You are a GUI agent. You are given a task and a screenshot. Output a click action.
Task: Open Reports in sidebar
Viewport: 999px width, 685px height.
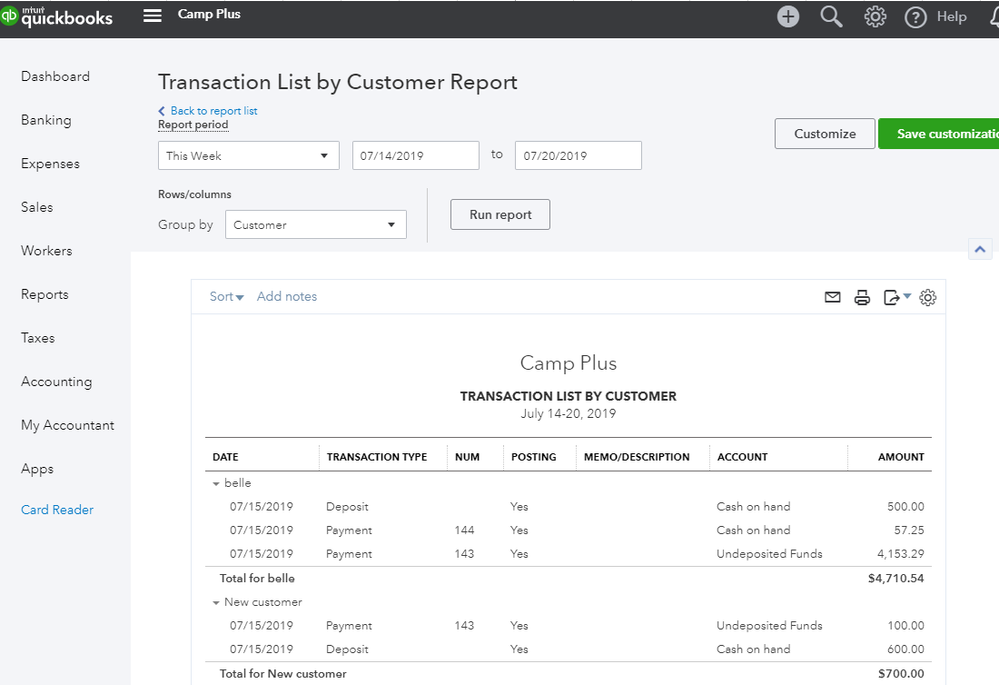pos(45,294)
